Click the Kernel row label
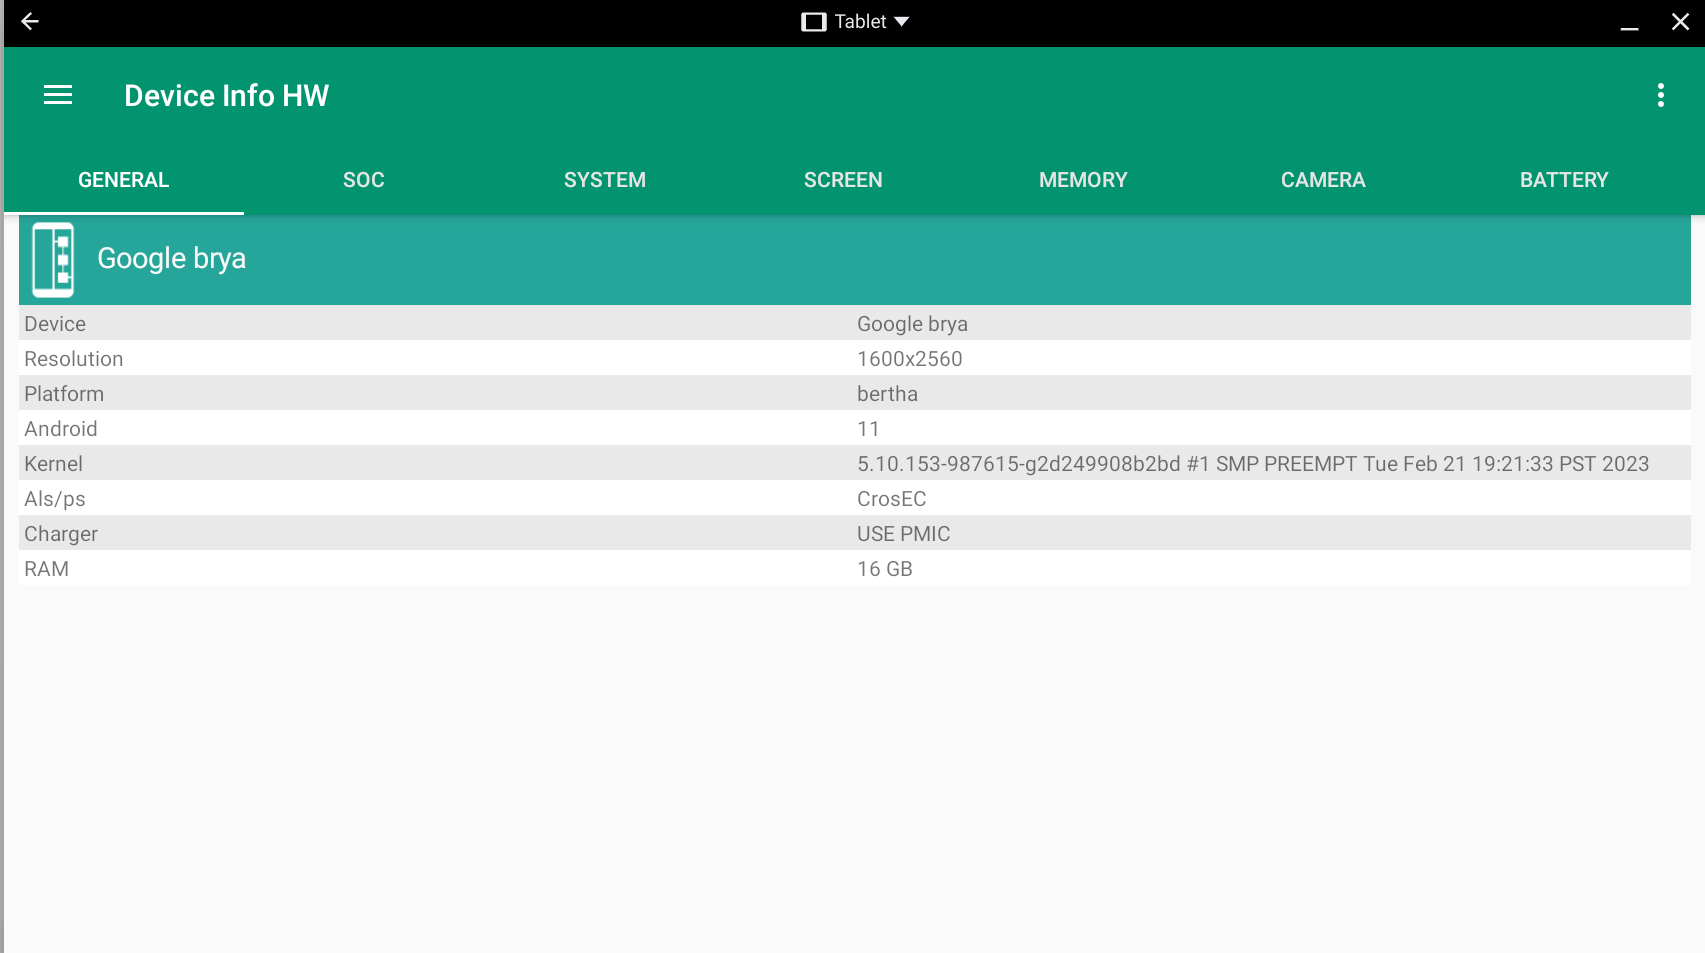1705x953 pixels. point(54,464)
